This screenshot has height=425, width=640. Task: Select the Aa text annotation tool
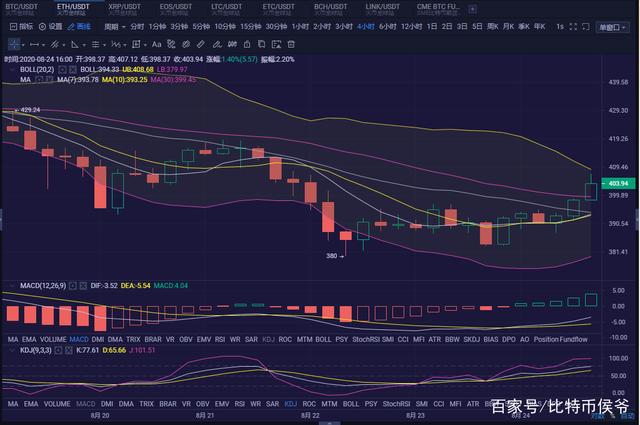click(x=156, y=45)
